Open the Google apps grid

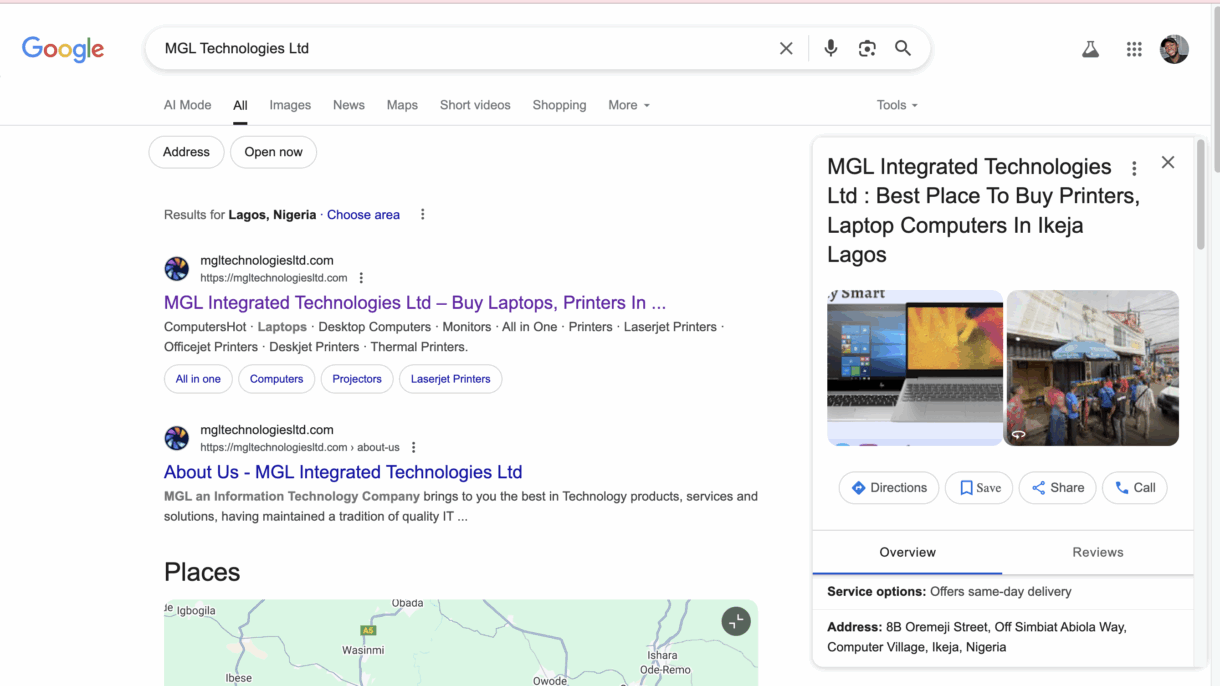tap(1134, 49)
